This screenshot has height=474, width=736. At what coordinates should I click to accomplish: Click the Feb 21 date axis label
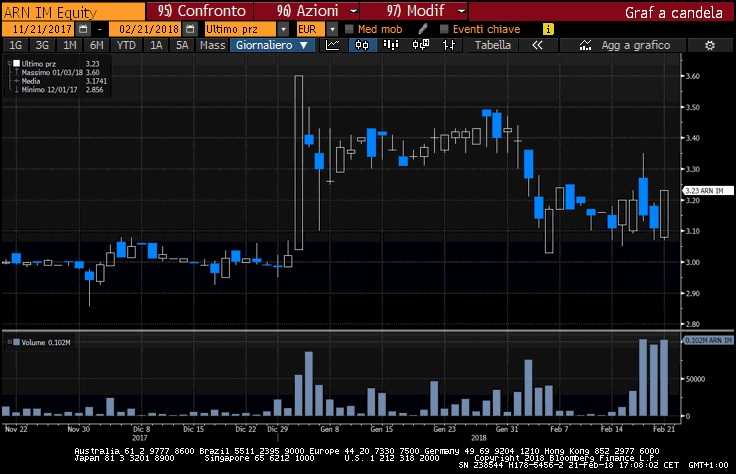(x=664, y=429)
